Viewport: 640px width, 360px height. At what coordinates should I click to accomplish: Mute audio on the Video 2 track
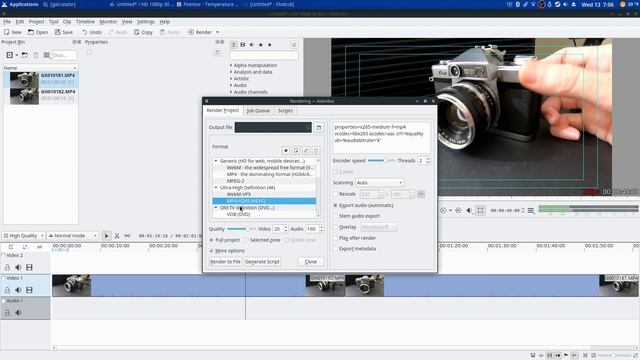(18, 267)
